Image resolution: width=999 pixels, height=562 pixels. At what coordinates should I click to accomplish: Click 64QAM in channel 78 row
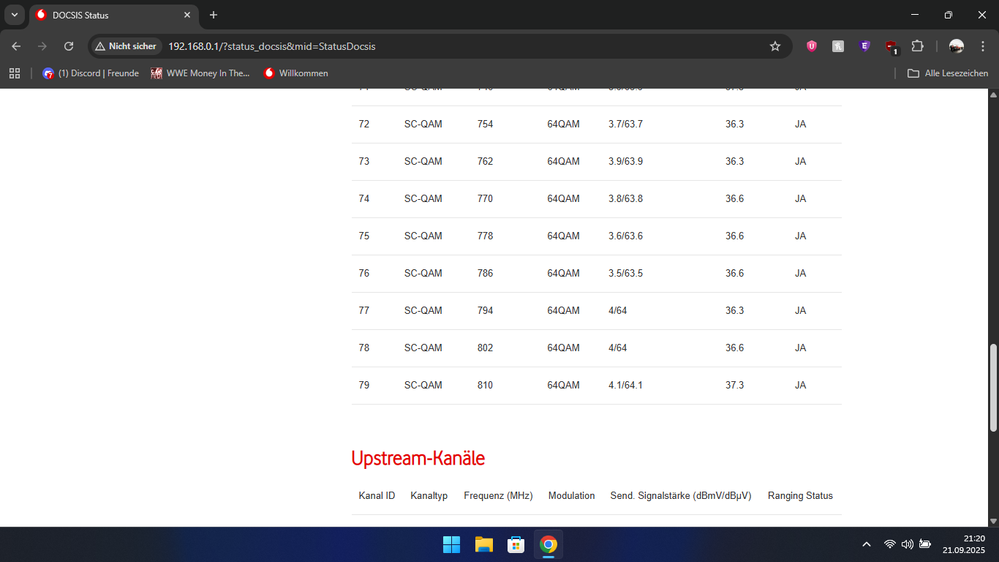coord(563,348)
